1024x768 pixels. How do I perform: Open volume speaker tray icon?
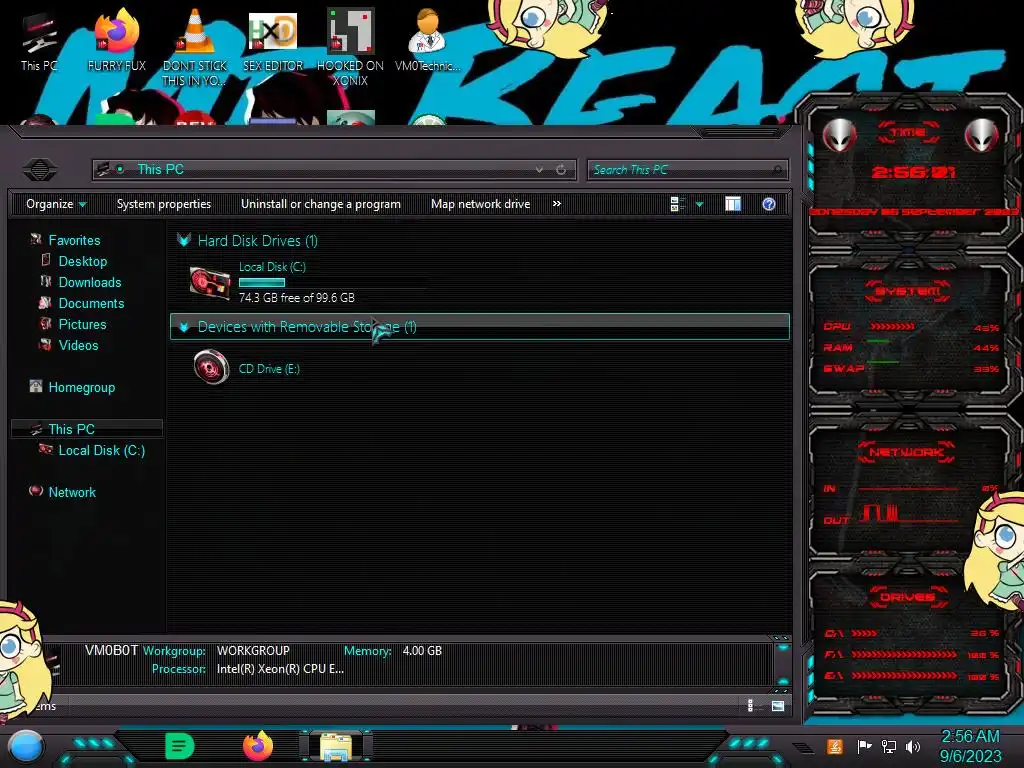click(913, 746)
